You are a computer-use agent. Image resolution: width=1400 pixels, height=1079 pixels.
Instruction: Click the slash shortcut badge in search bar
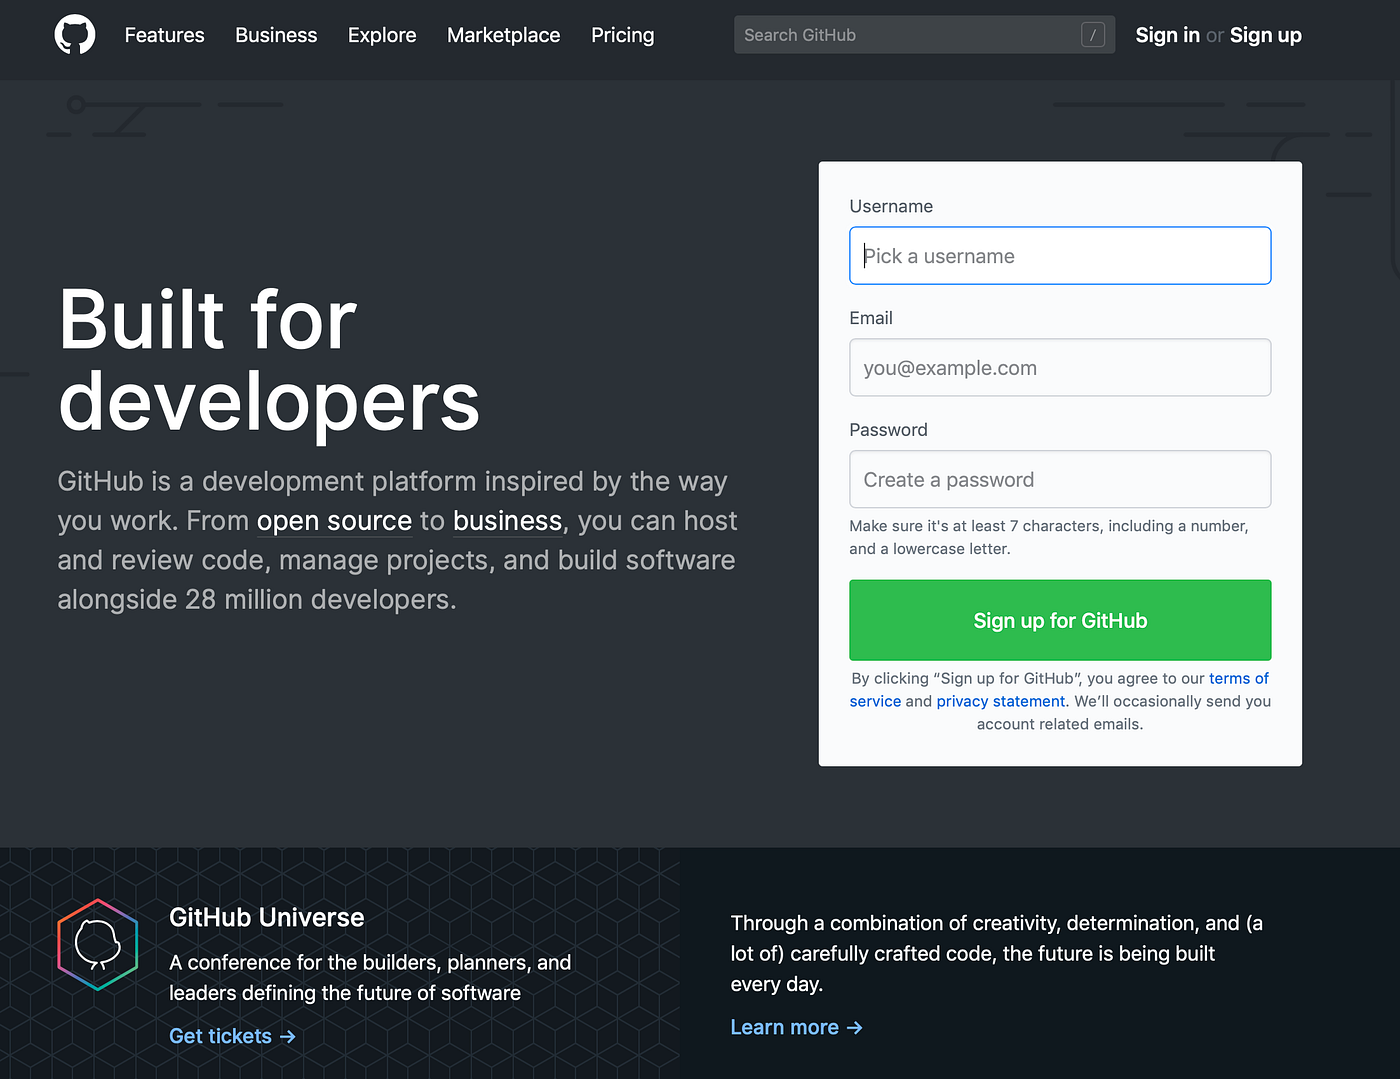(x=1093, y=34)
